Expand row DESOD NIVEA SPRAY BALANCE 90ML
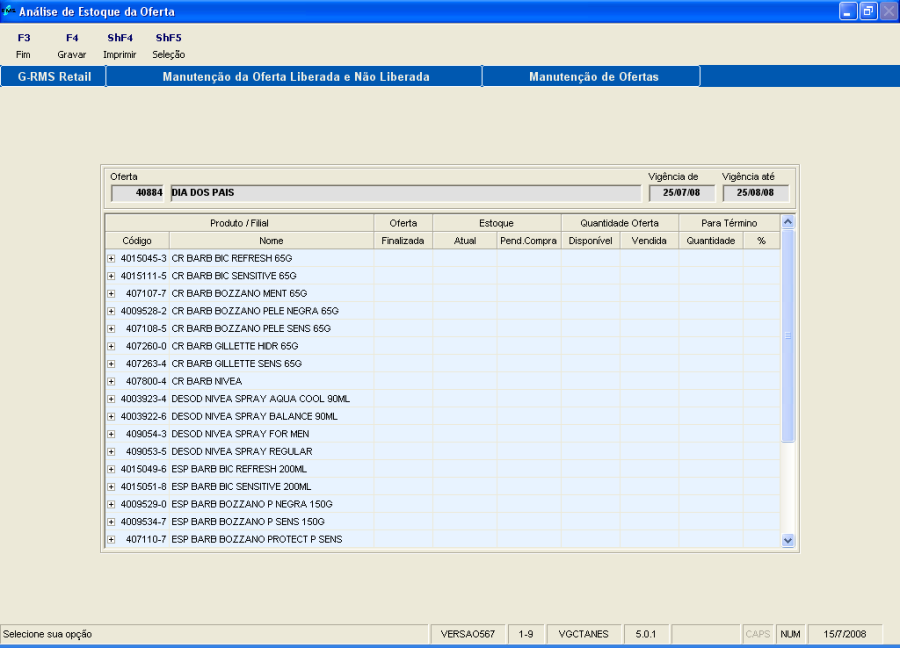This screenshot has width=900, height=648. tap(111, 417)
